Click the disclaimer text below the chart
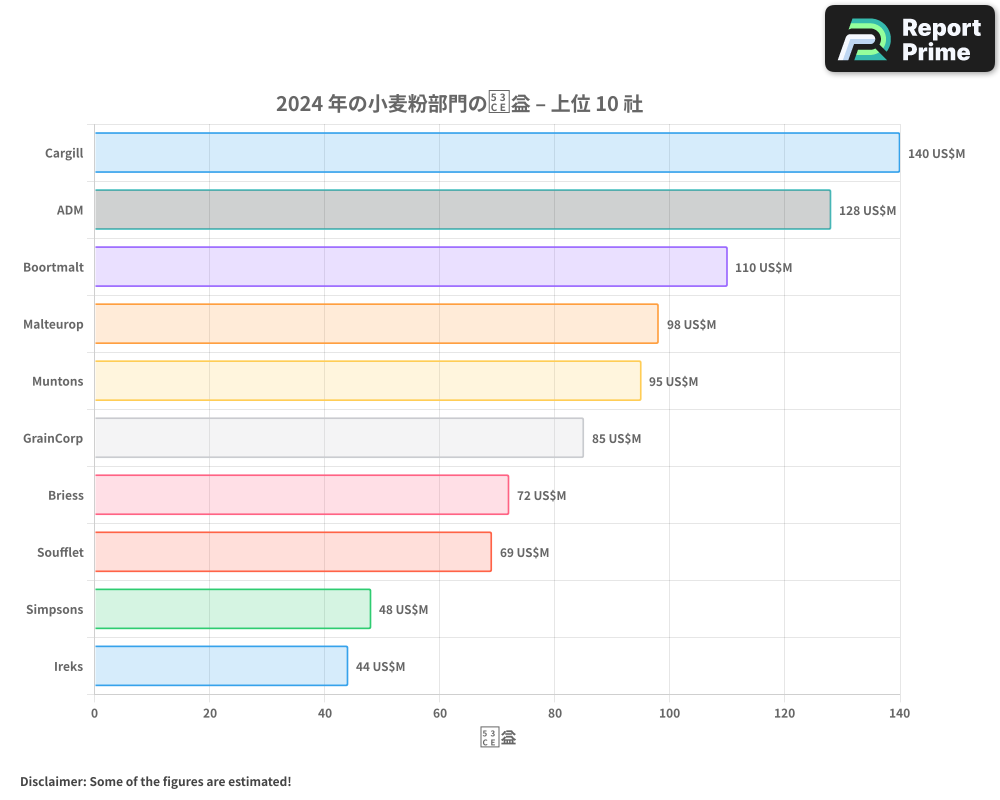Screen dimensions: 1000x800 (155, 781)
